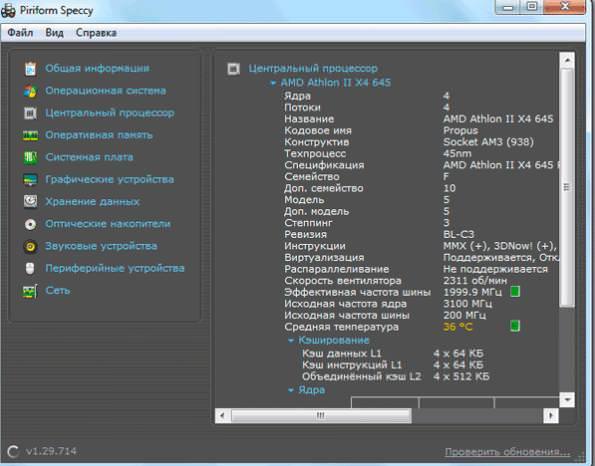Image resolution: width=595 pixels, height=466 pixels.
Task: Click the Периферийные устройства mouse icon
Action: click(30, 268)
